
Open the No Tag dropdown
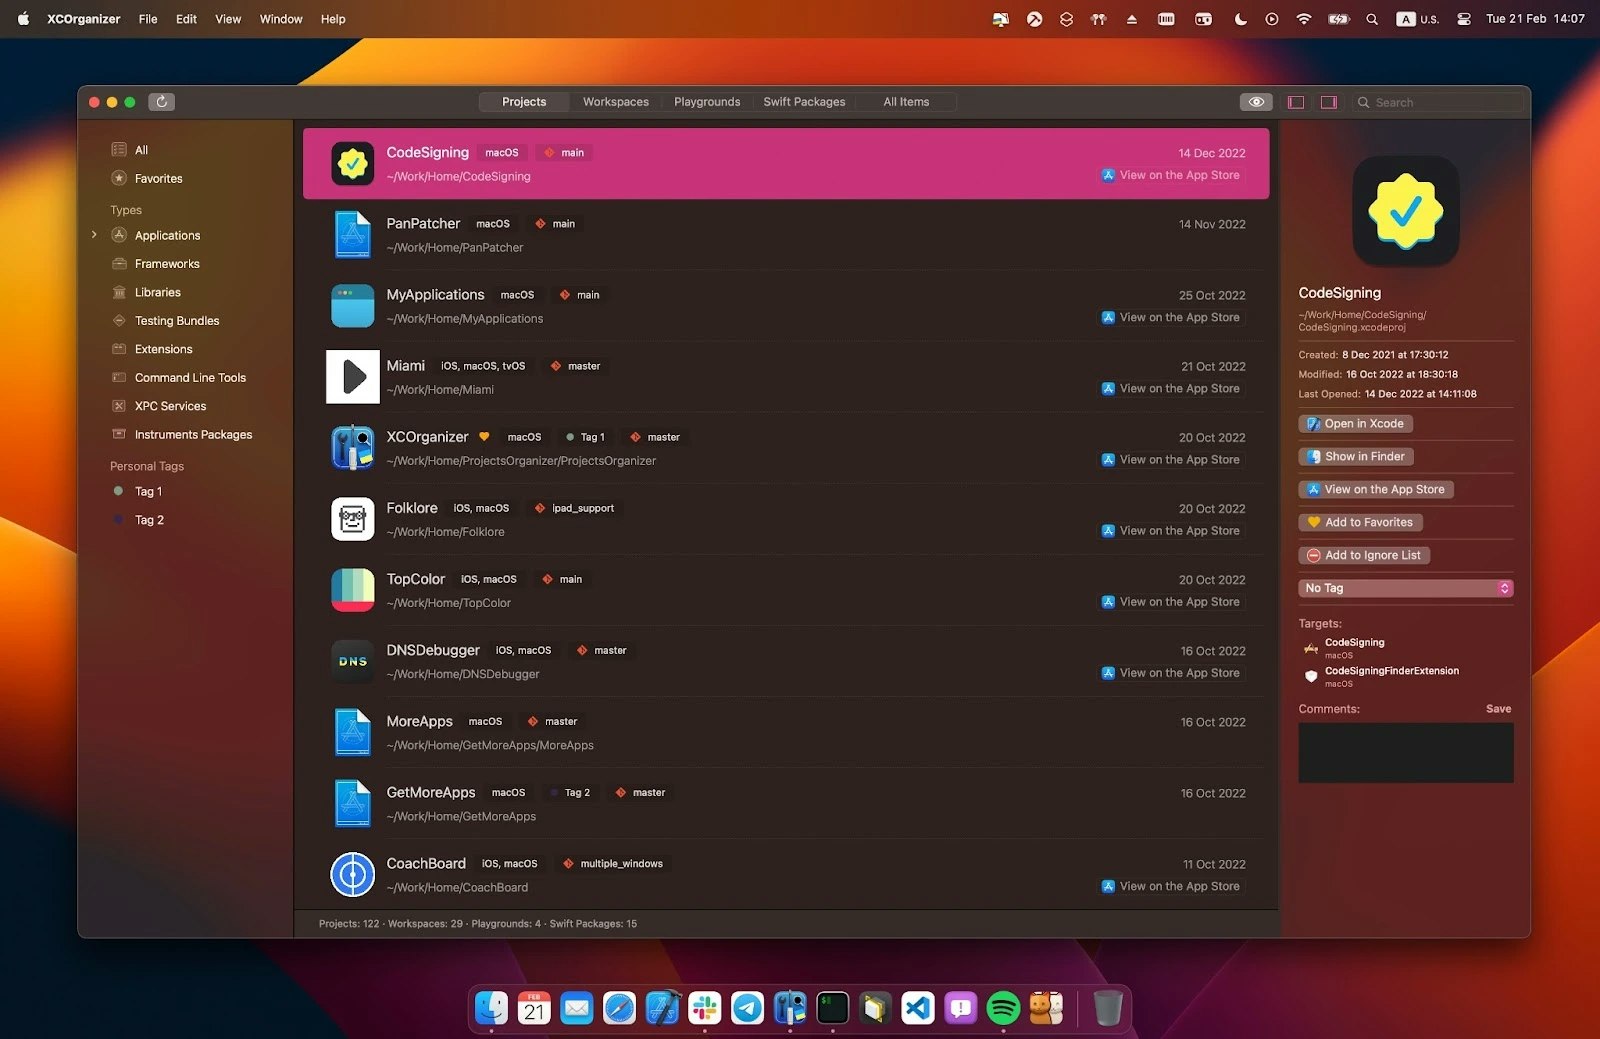[x=1405, y=589]
